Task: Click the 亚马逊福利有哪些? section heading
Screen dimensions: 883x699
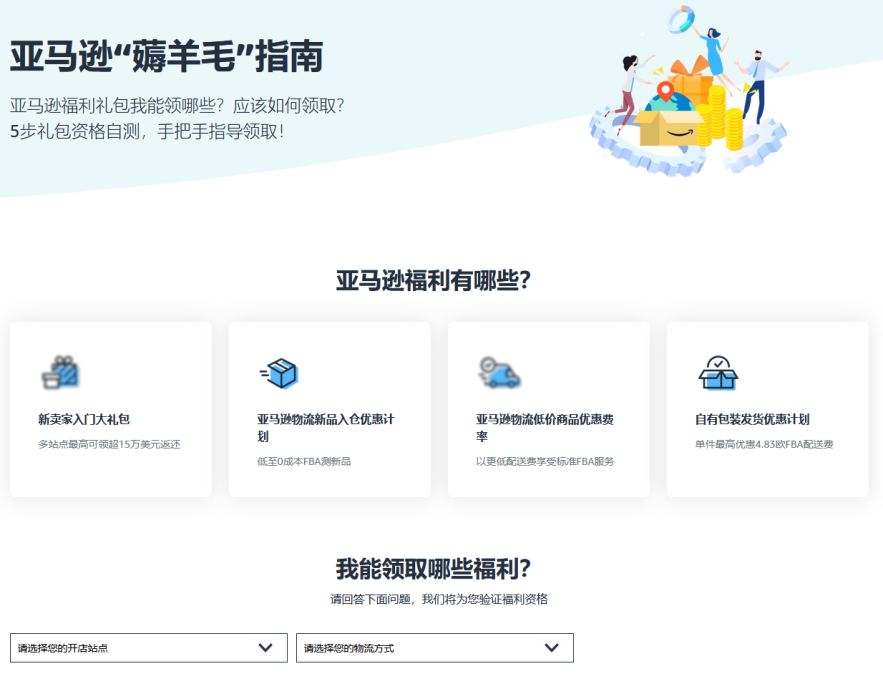Action: pos(434,281)
